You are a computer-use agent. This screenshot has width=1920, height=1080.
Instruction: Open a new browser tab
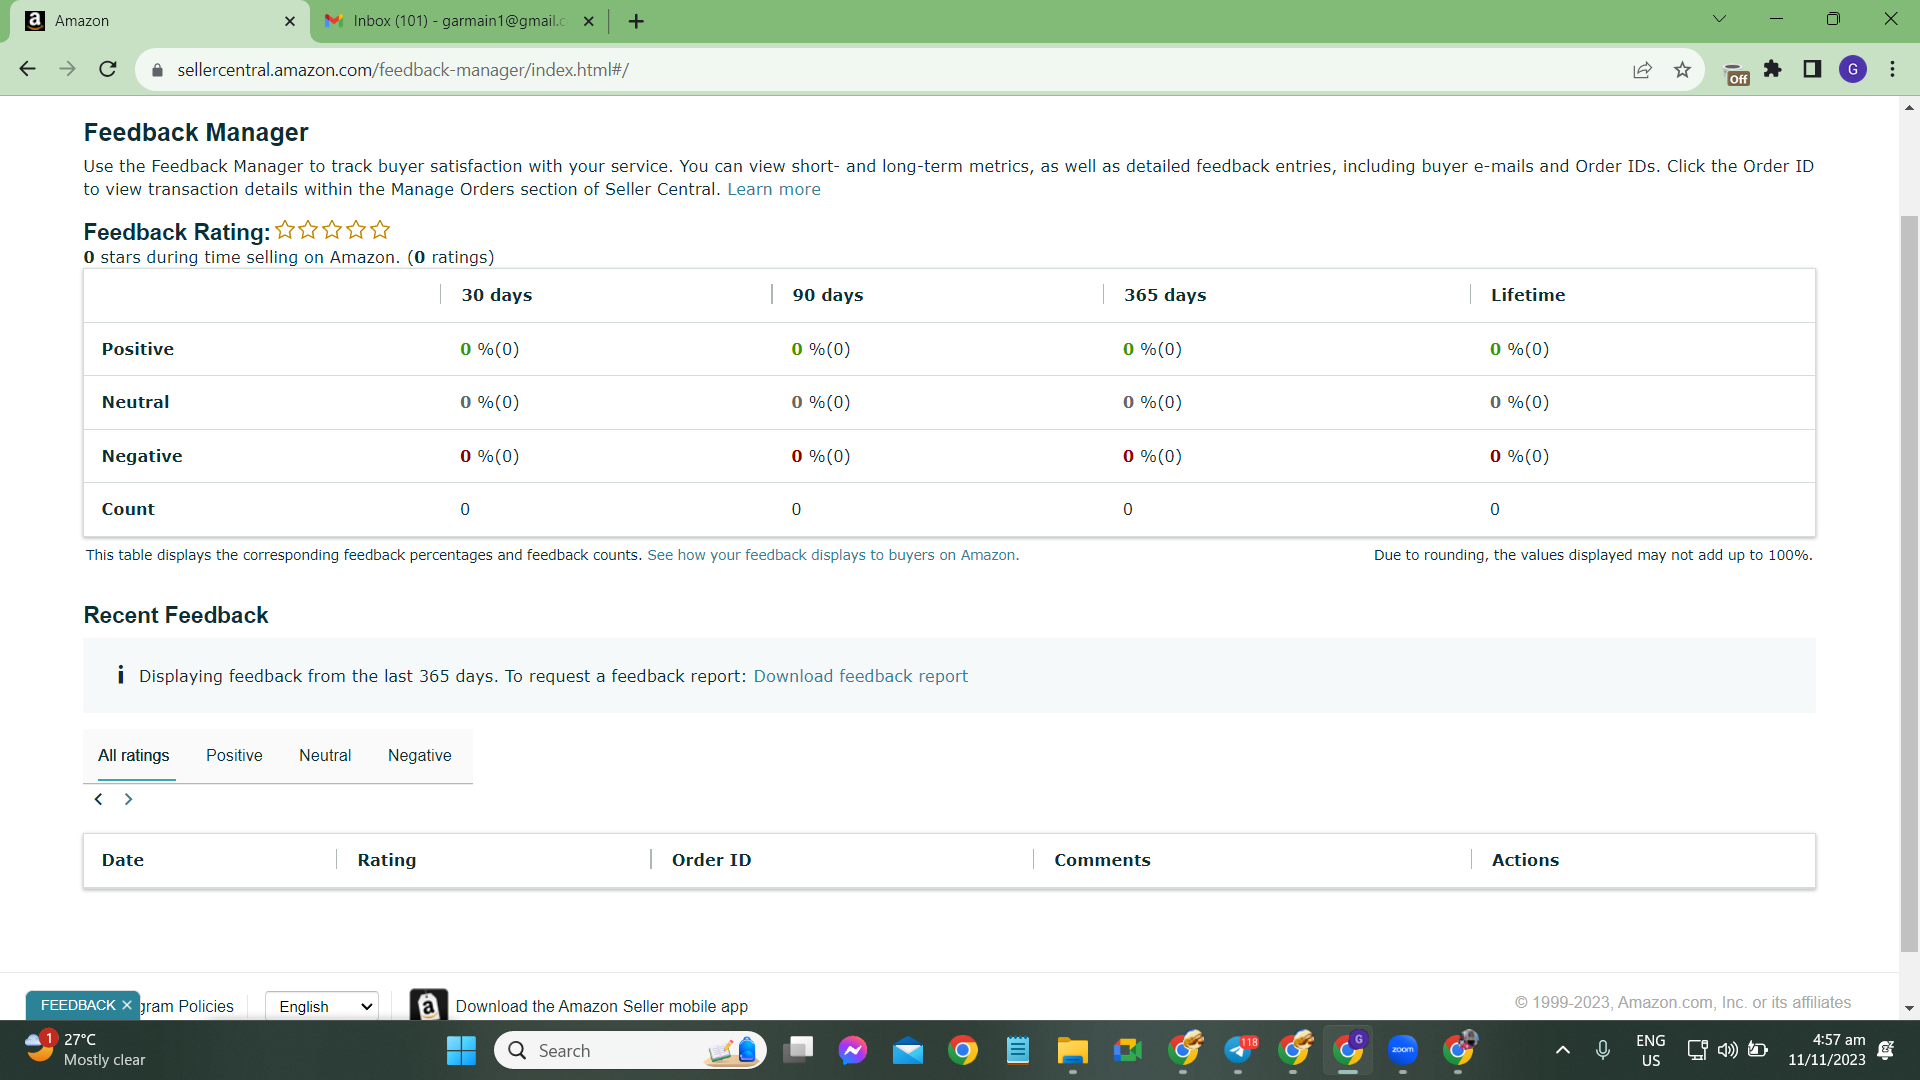pyautogui.click(x=636, y=21)
